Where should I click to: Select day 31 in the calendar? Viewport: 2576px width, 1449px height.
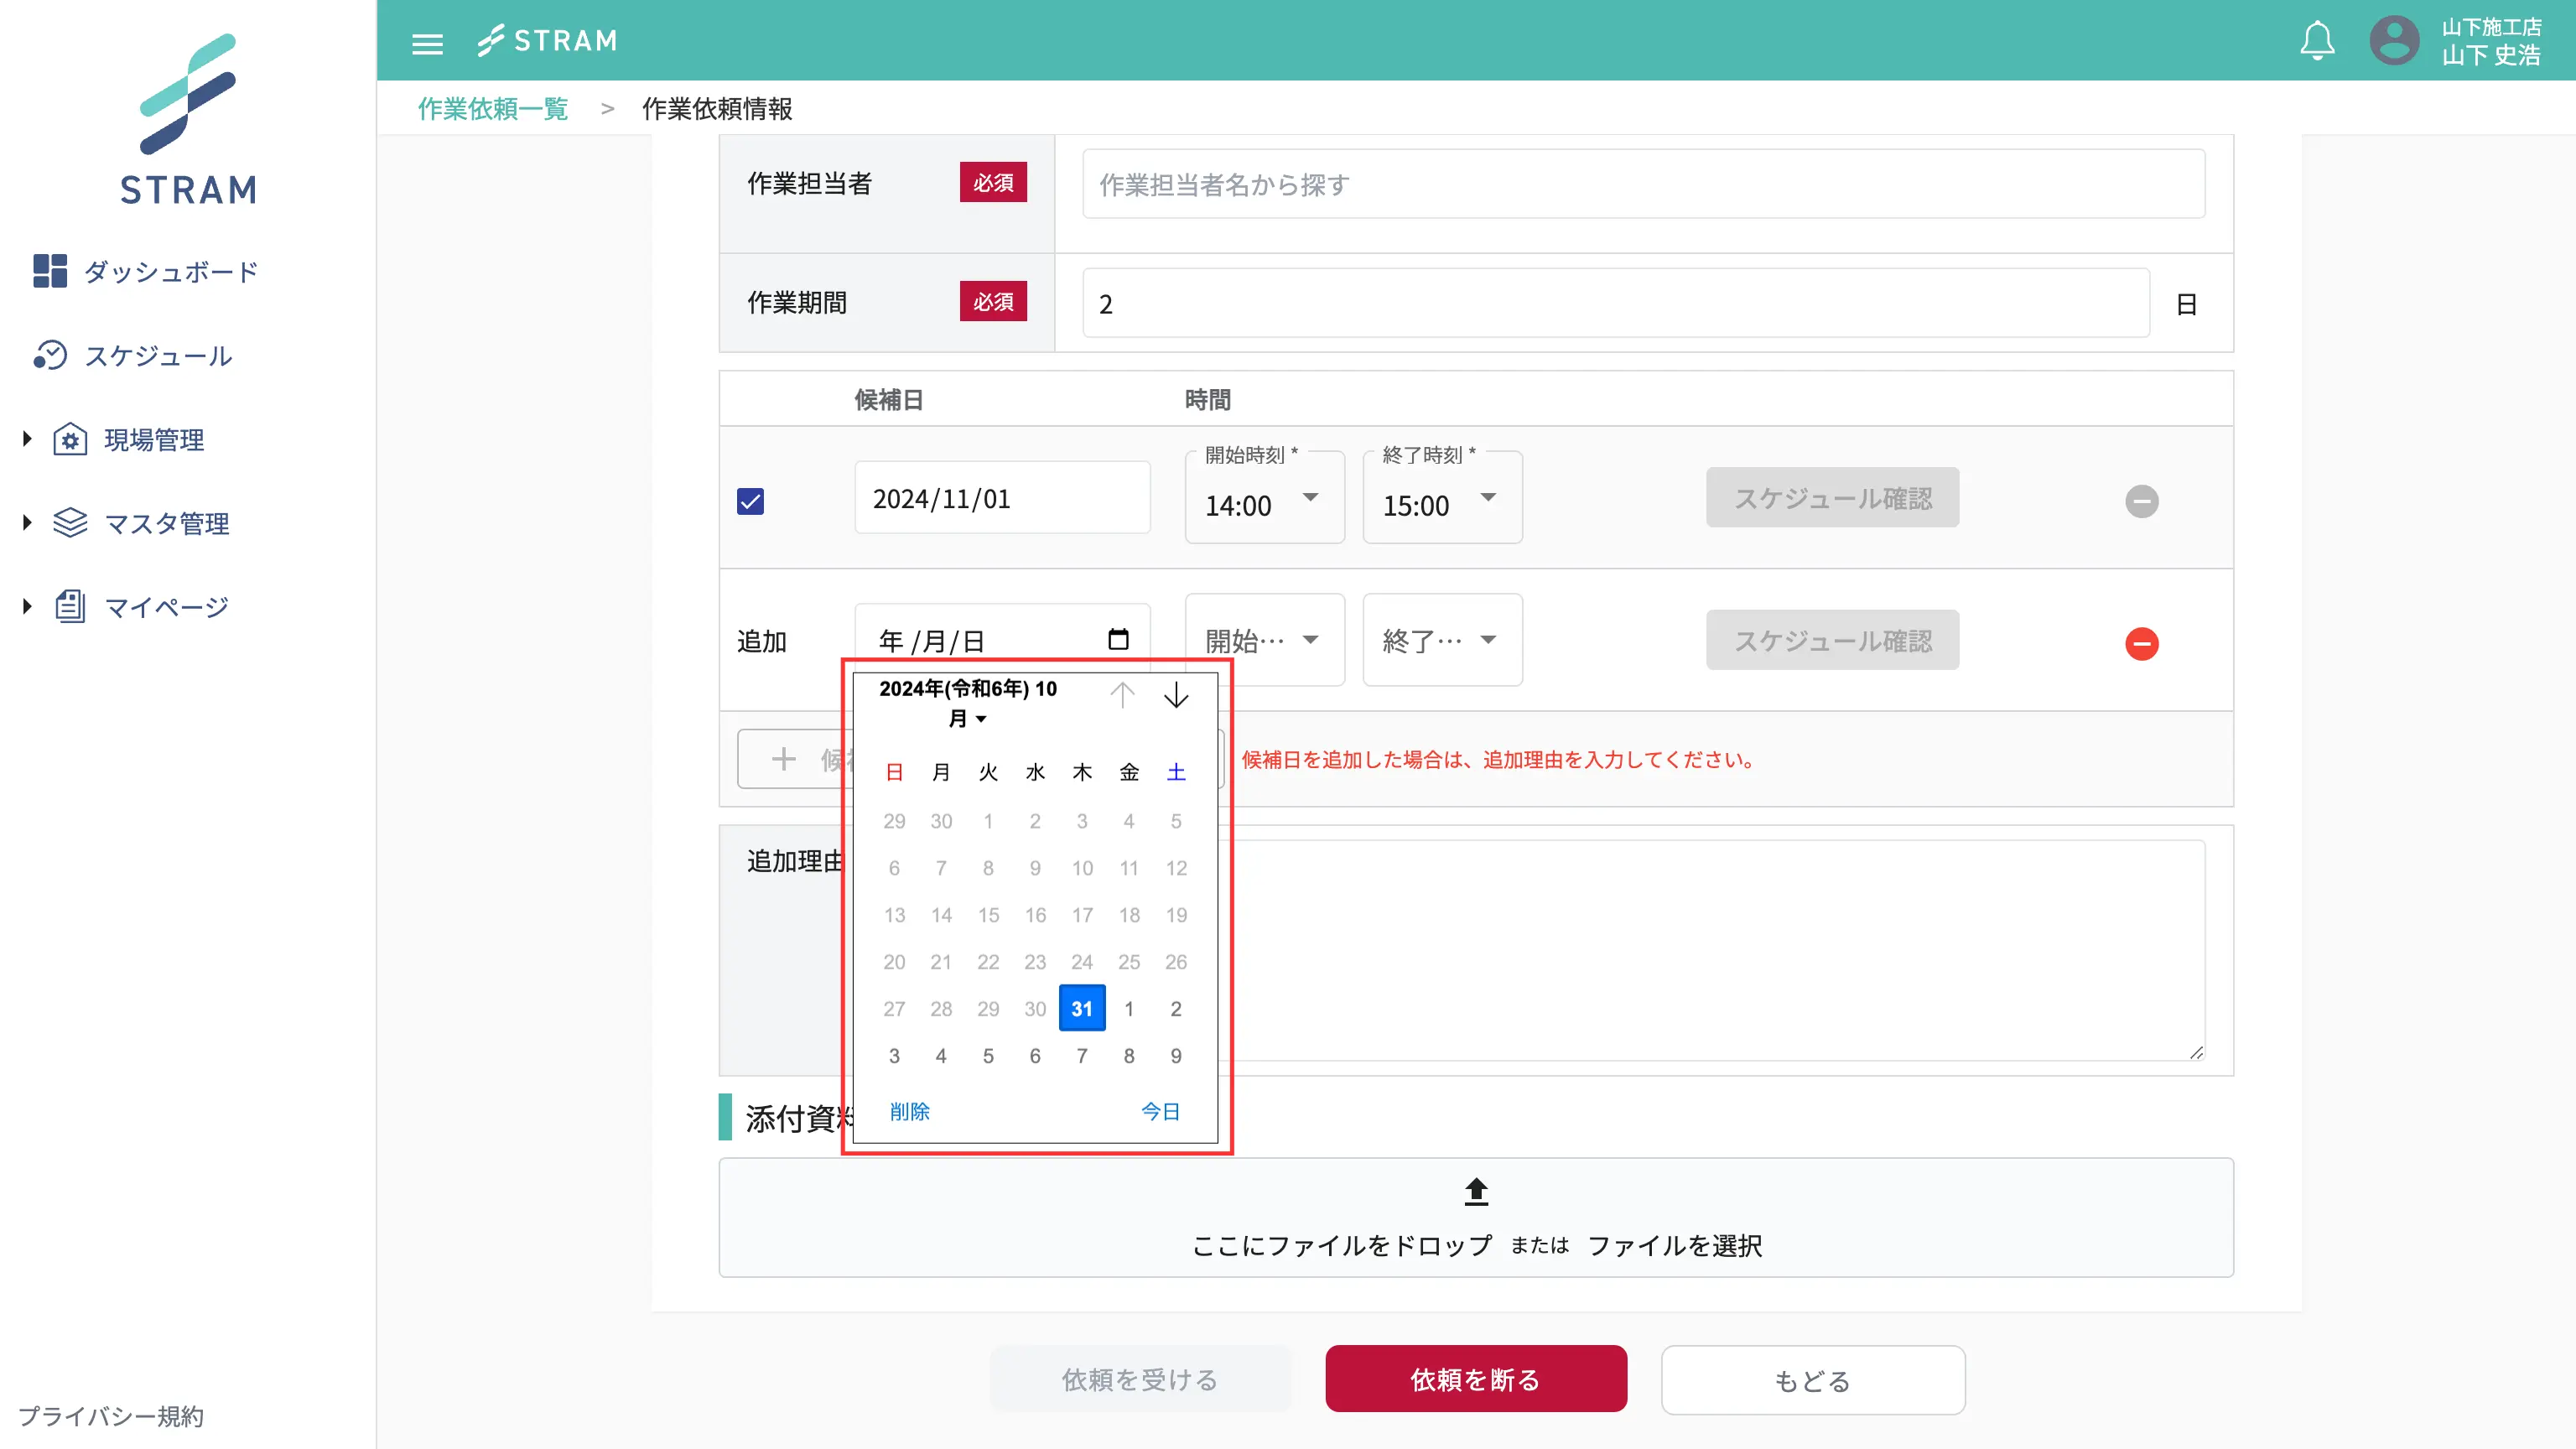coord(1081,1008)
